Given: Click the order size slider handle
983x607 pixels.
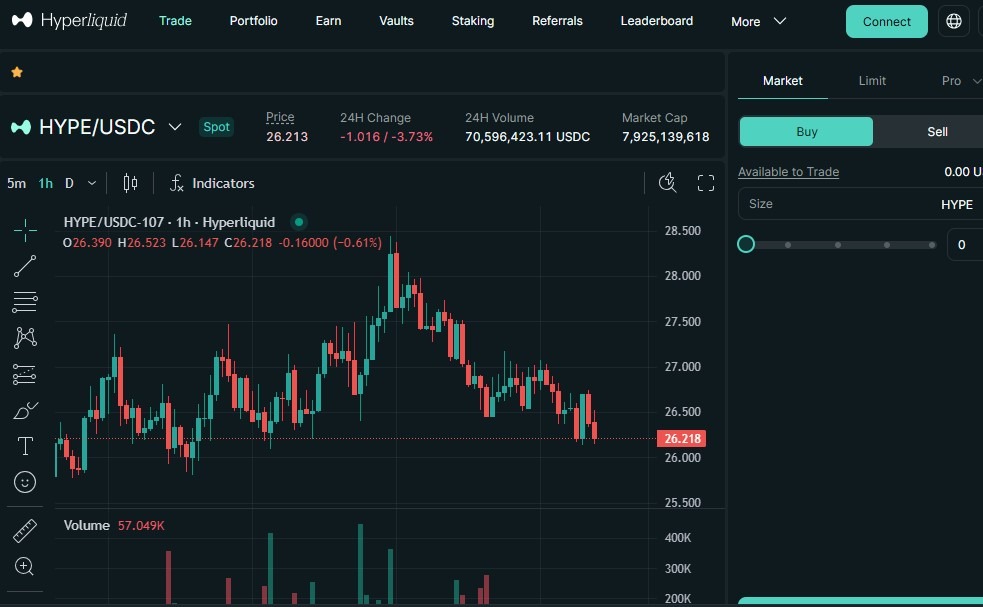Looking at the screenshot, I should tap(746, 244).
